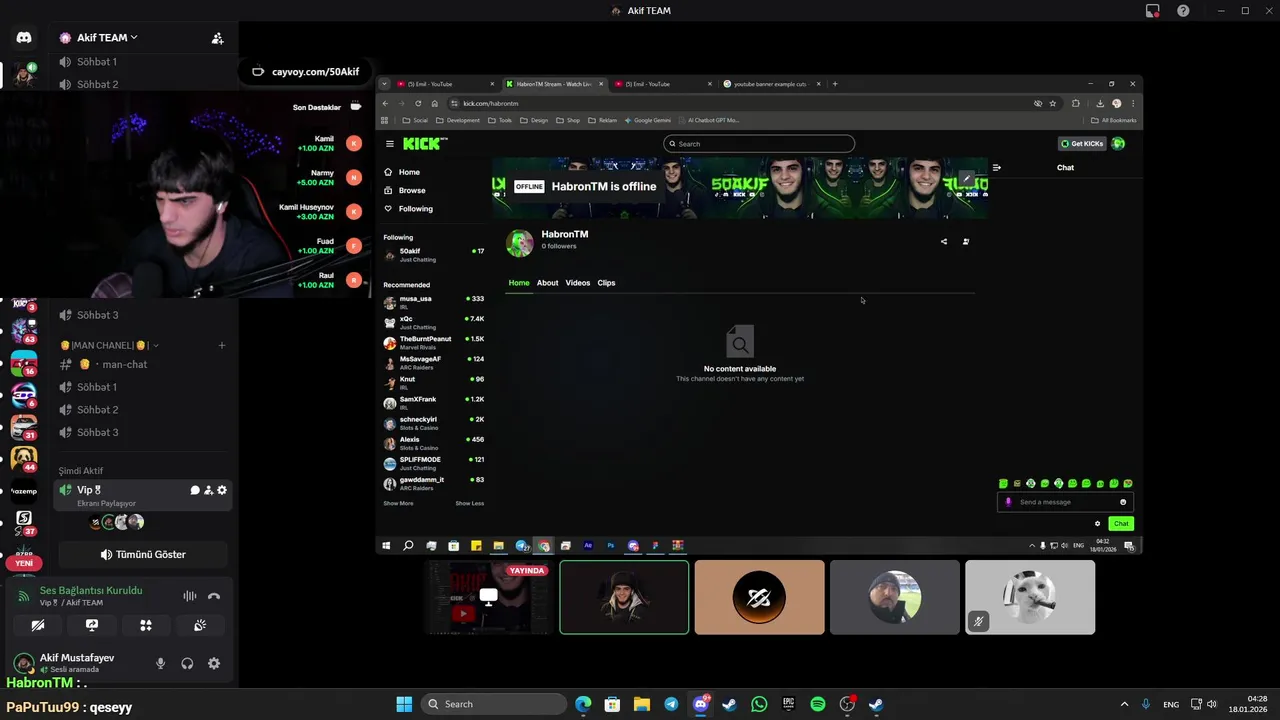Open text chat for Vip voice channel

tap(195, 490)
